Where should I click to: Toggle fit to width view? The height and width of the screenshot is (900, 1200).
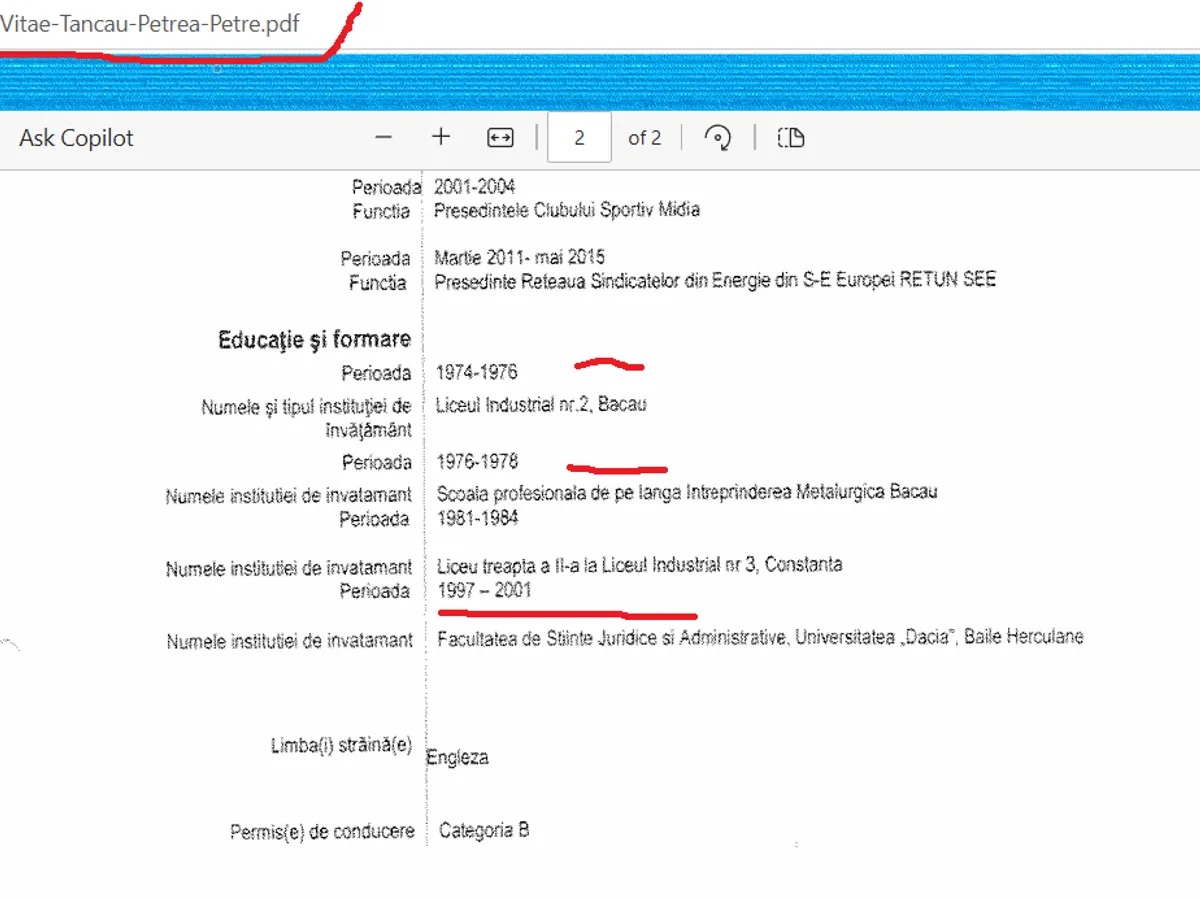pyautogui.click(x=500, y=138)
